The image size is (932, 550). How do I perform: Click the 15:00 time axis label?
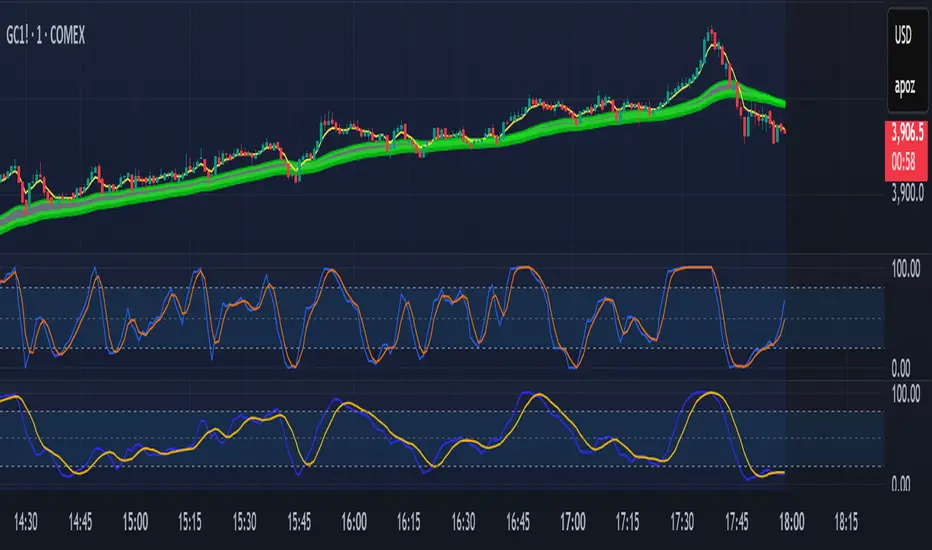(135, 522)
